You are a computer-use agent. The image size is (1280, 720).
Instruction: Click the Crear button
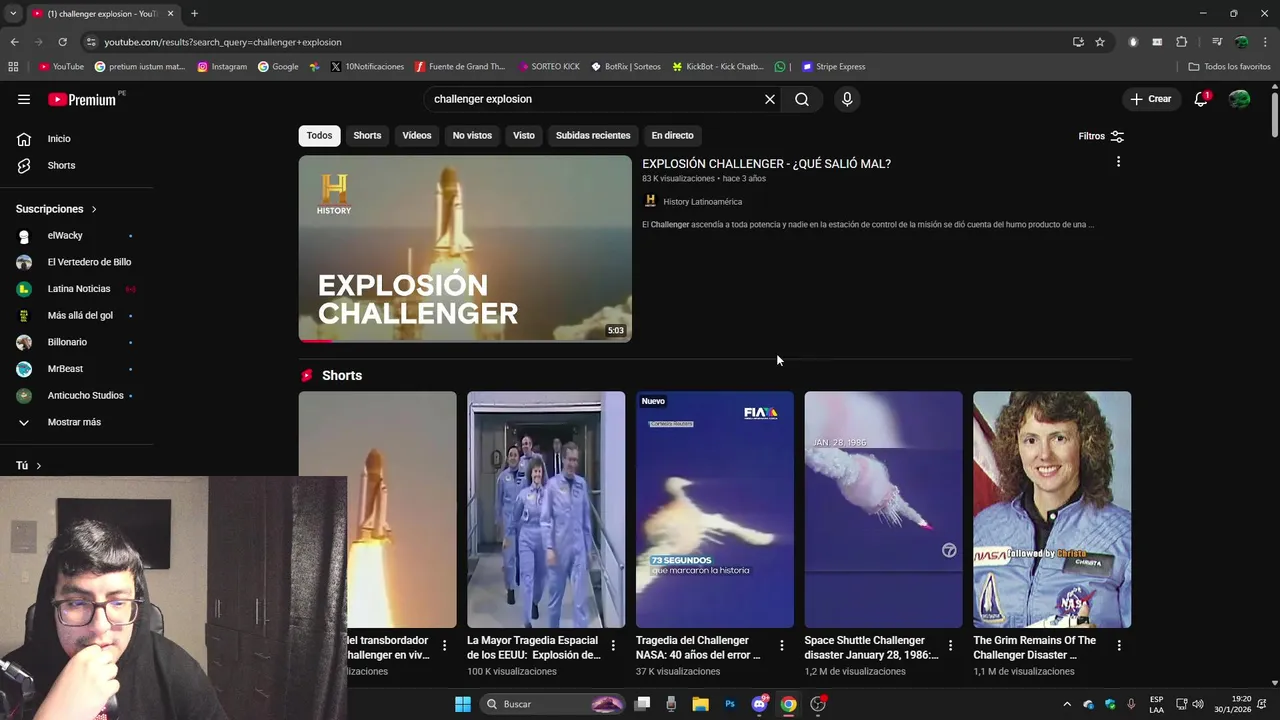click(x=1151, y=99)
